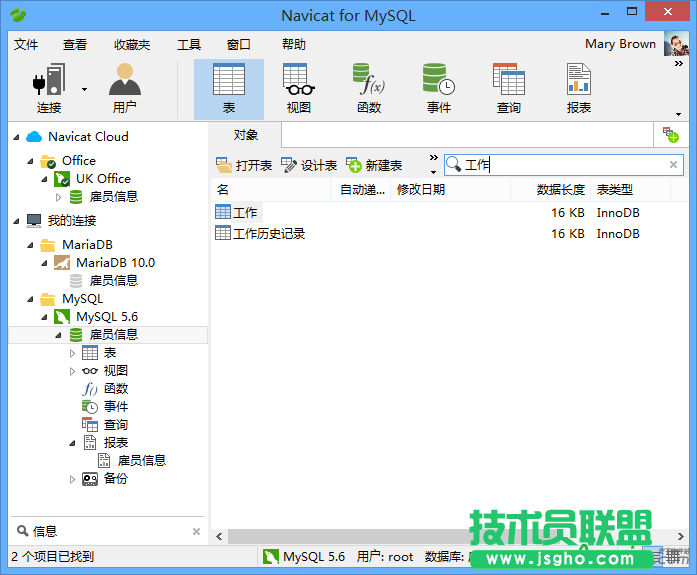The height and width of the screenshot is (575, 697).
Task: Click the 信息 panel search icon
Action: pos(22,531)
